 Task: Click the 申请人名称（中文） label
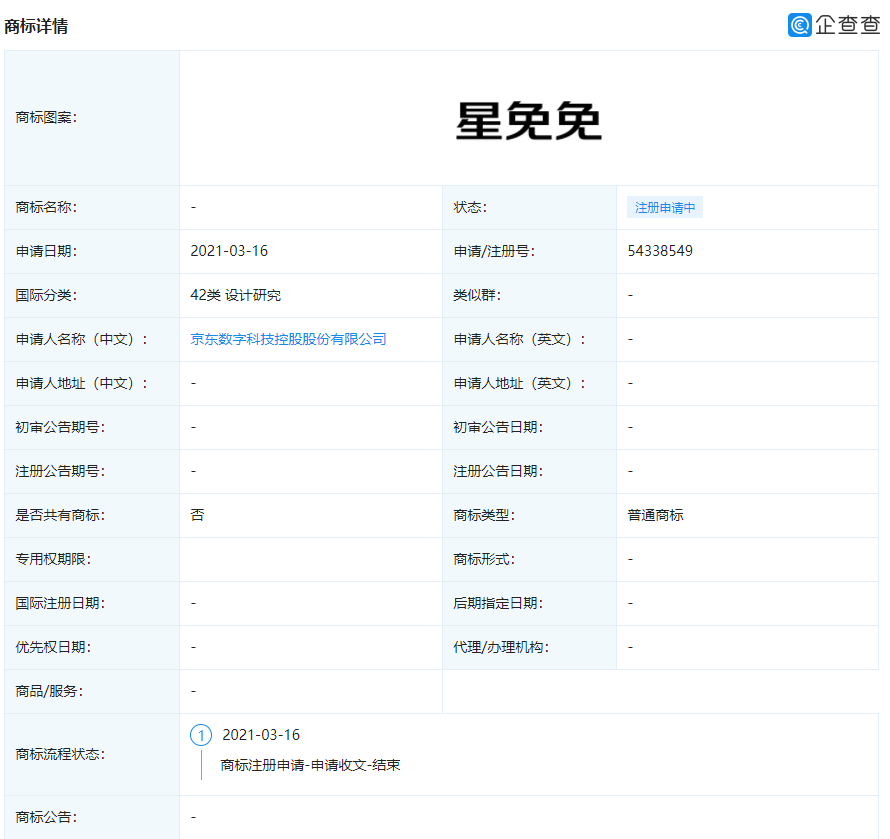tap(82, 339)
